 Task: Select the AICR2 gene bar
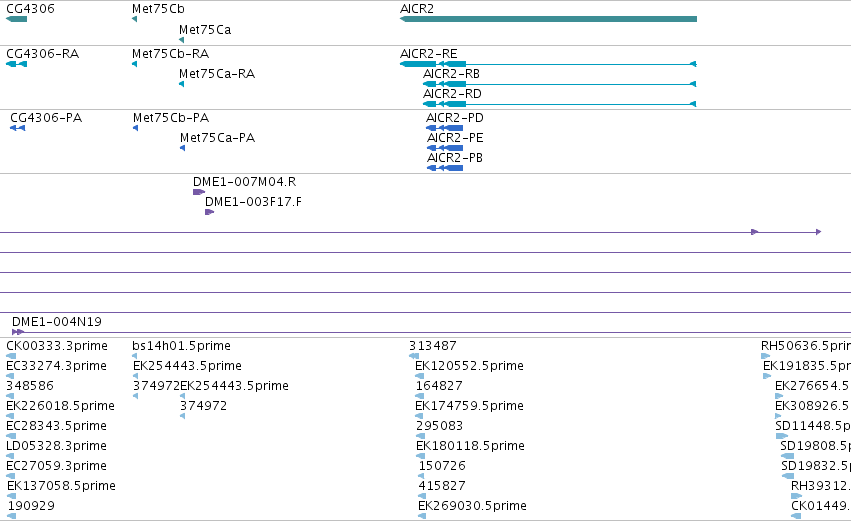[548, 19]
